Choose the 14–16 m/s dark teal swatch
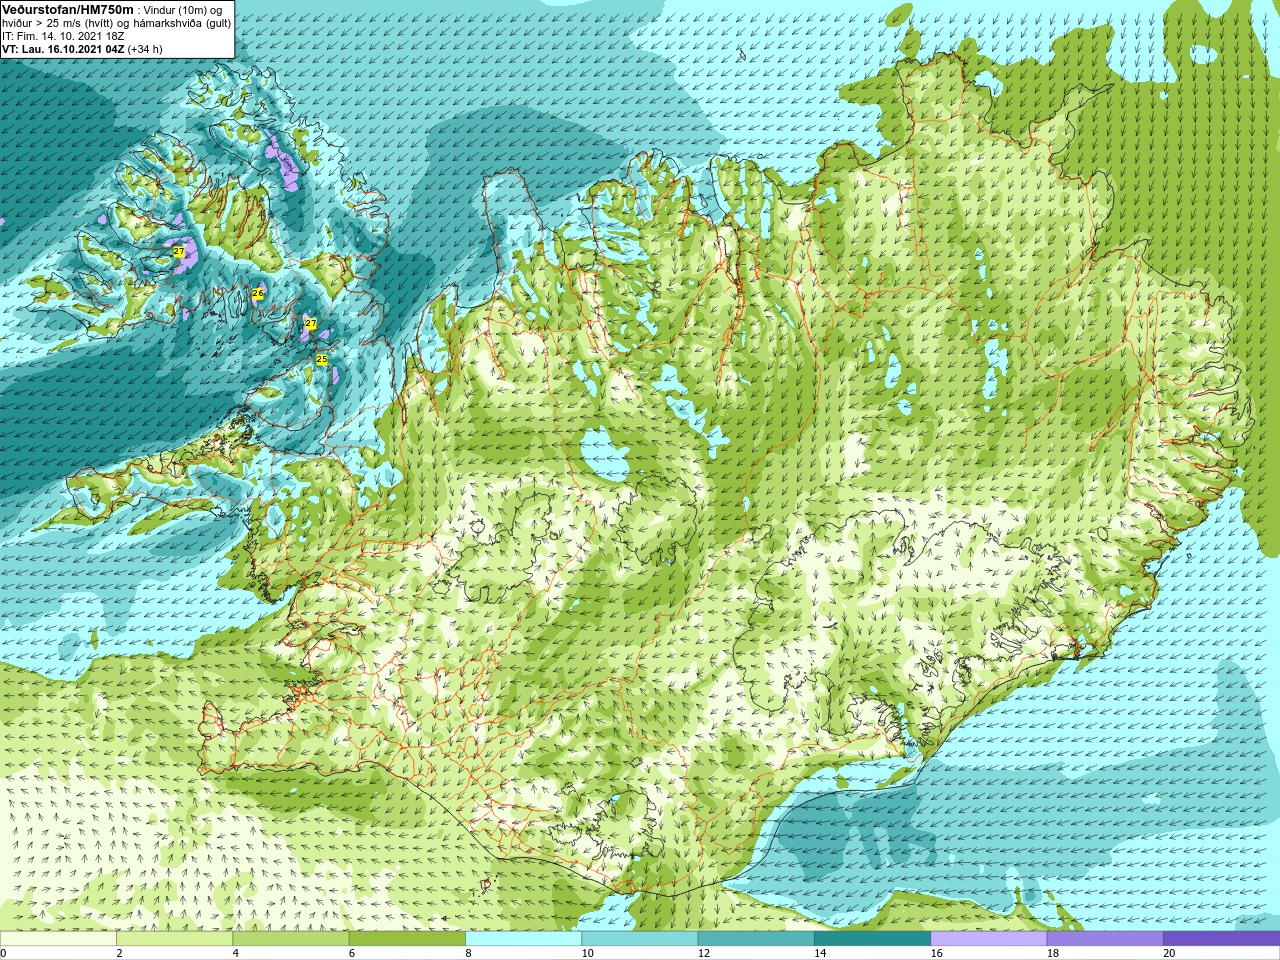This screenshot has height=960, width=1280. [872, 938]
